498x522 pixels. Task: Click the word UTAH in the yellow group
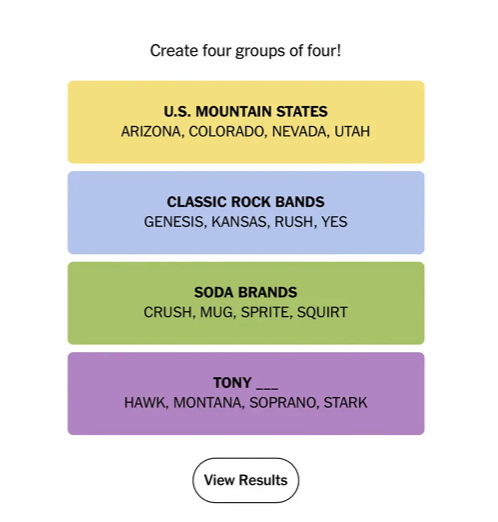pos(352,132)
